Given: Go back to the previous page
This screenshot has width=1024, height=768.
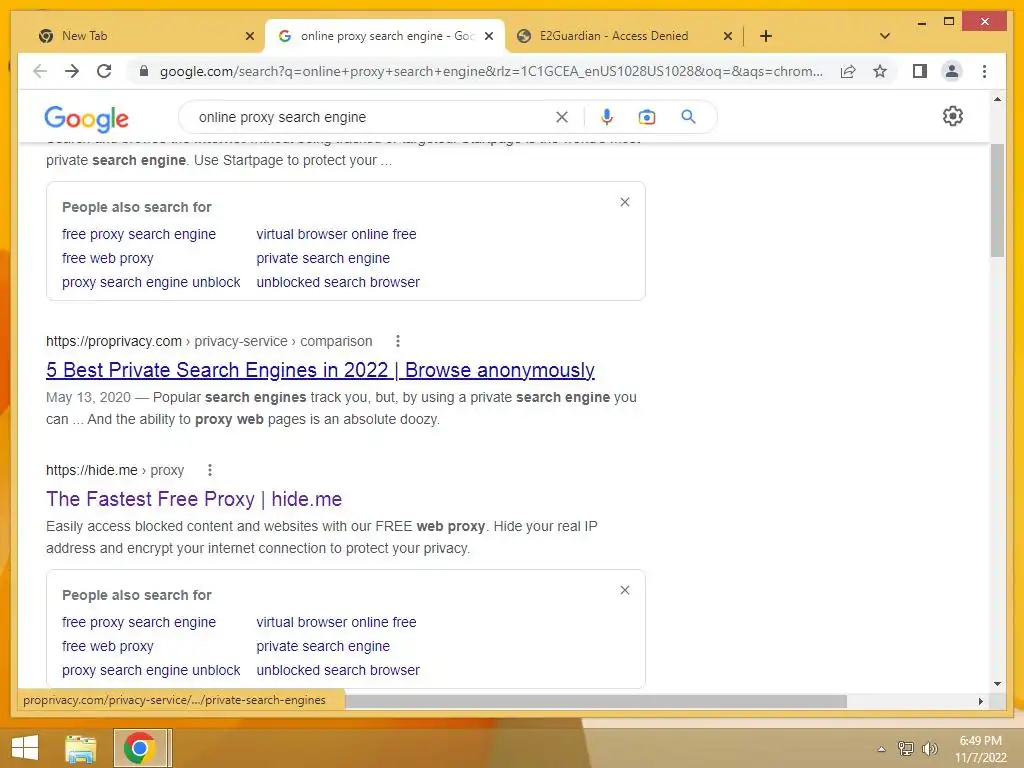Looking at the screenshot, I should [x=40, y=71].
